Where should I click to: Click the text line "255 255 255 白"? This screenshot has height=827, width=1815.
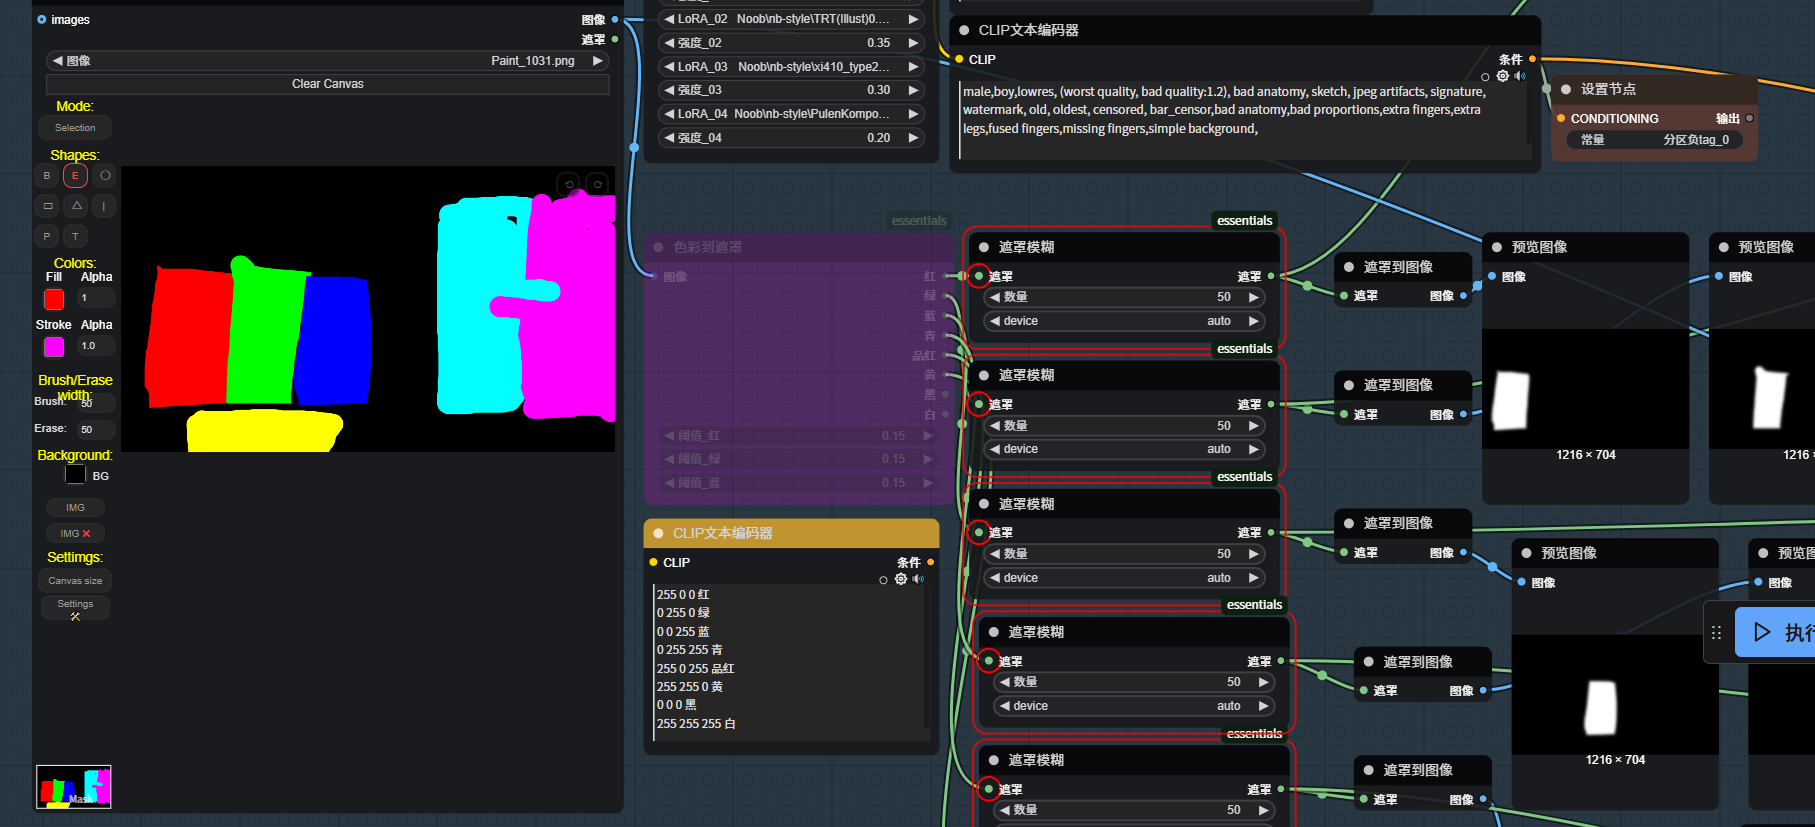pyautogui.click(x=696, y=724)
